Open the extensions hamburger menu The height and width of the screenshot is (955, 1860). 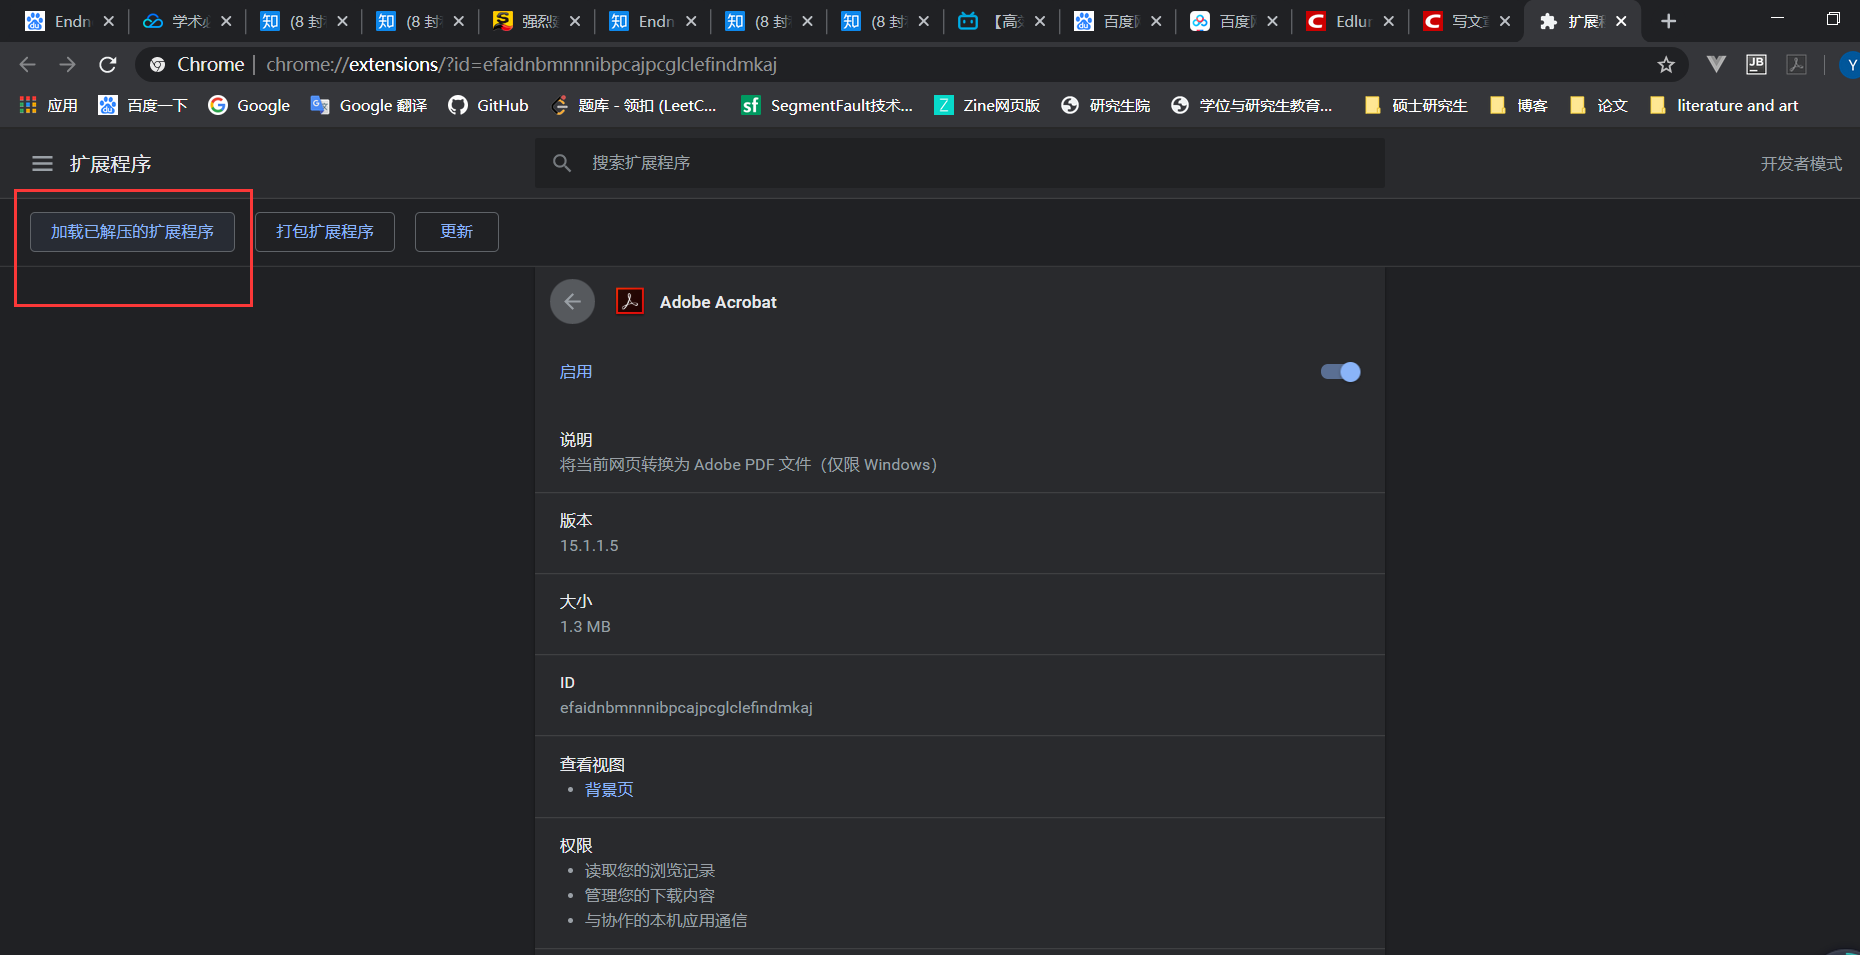pos(42,163)
